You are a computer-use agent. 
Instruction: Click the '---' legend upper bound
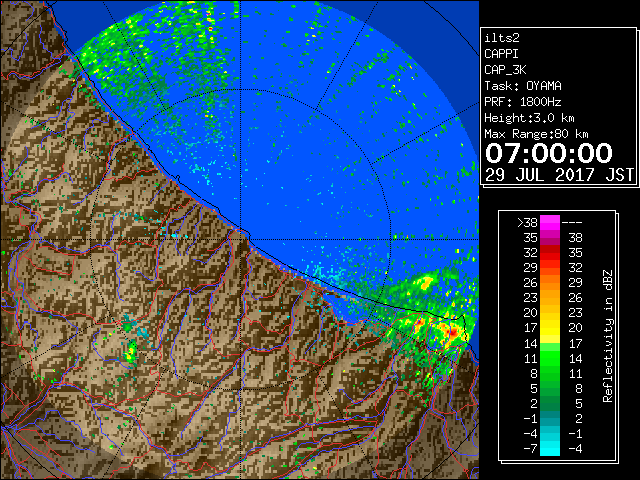point(572,223)
